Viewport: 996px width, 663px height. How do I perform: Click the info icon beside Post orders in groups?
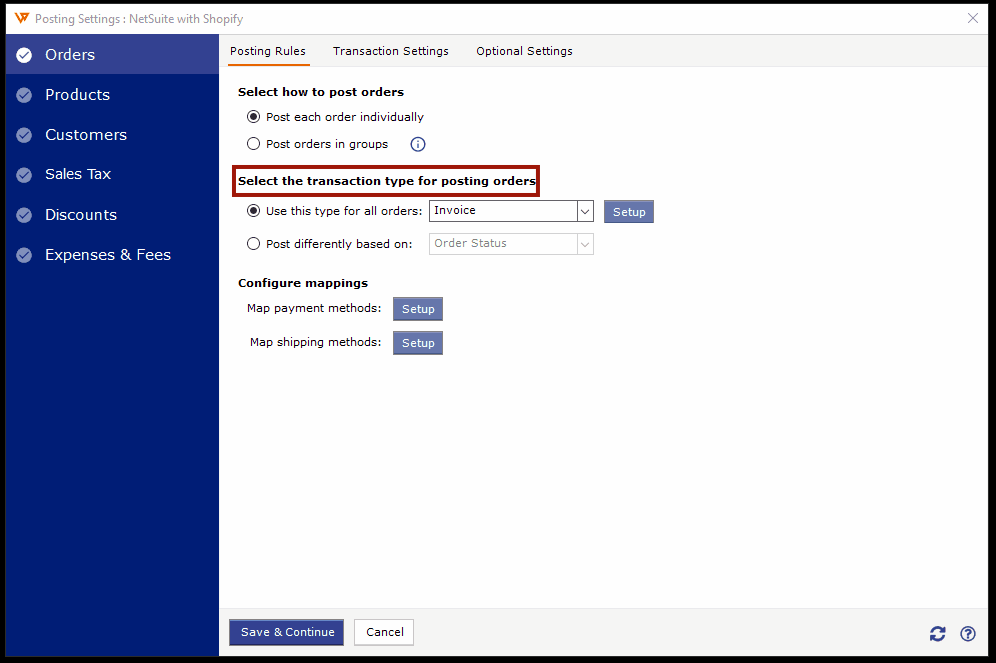[x=417, y=144]
